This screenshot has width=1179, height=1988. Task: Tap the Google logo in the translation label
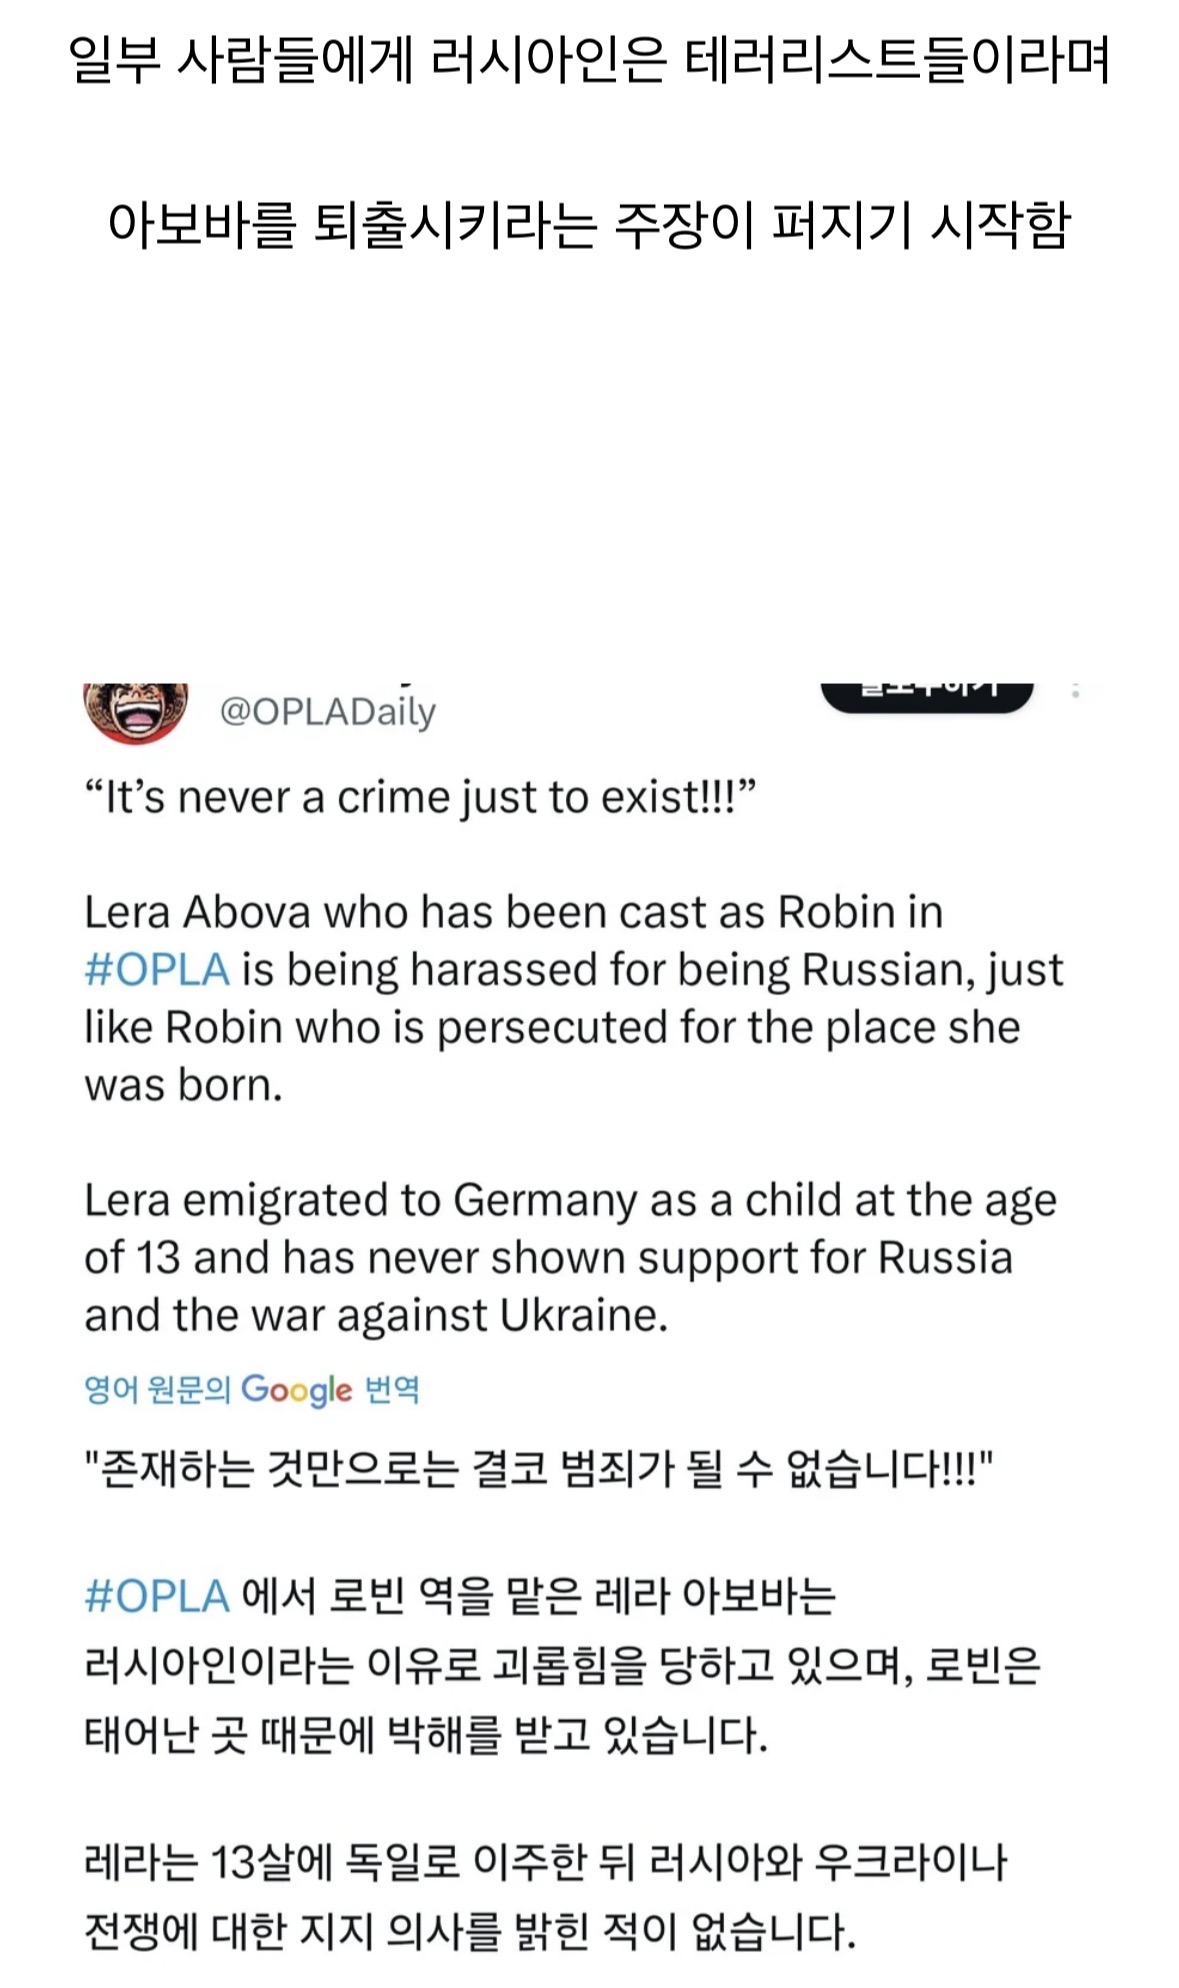tap(296, 1390)
